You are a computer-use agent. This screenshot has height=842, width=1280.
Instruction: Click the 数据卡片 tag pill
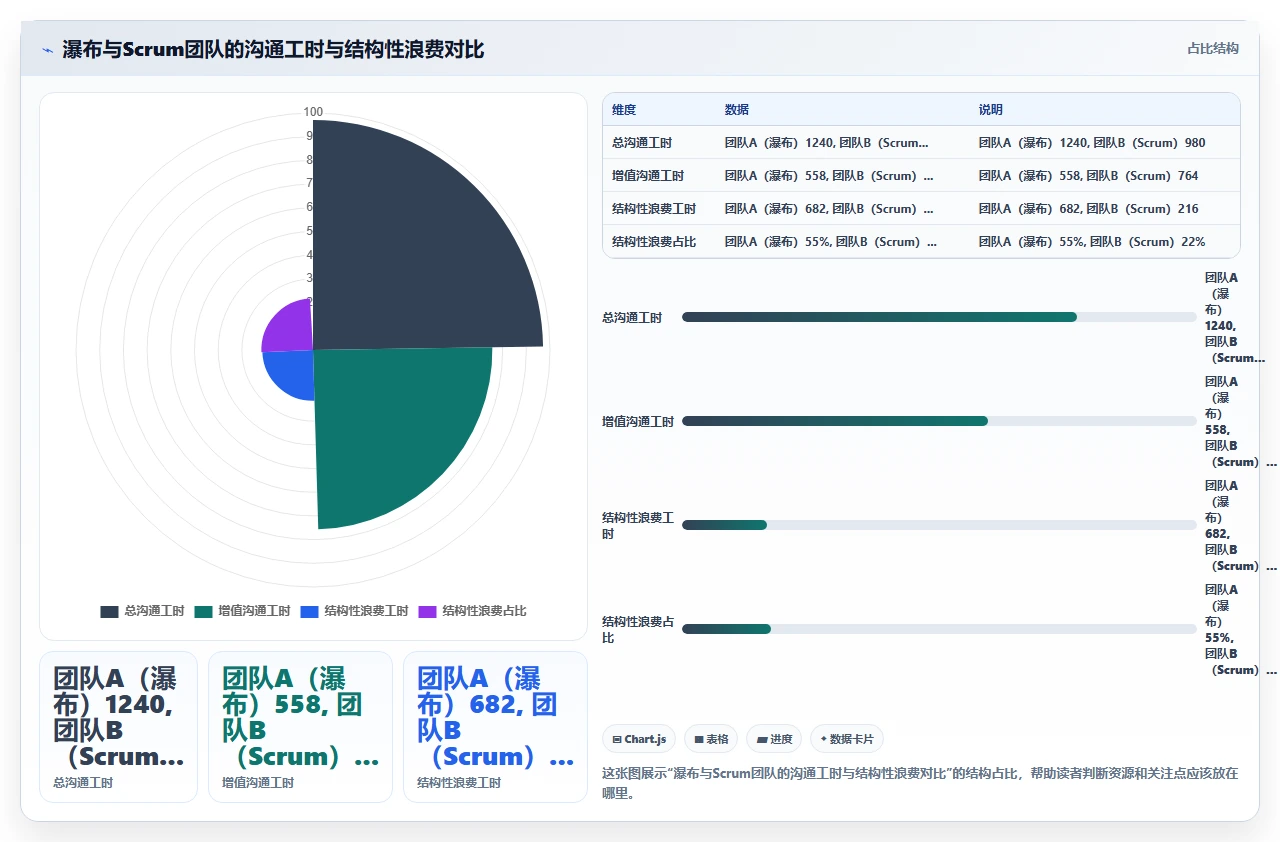click(x=847, y=739)
